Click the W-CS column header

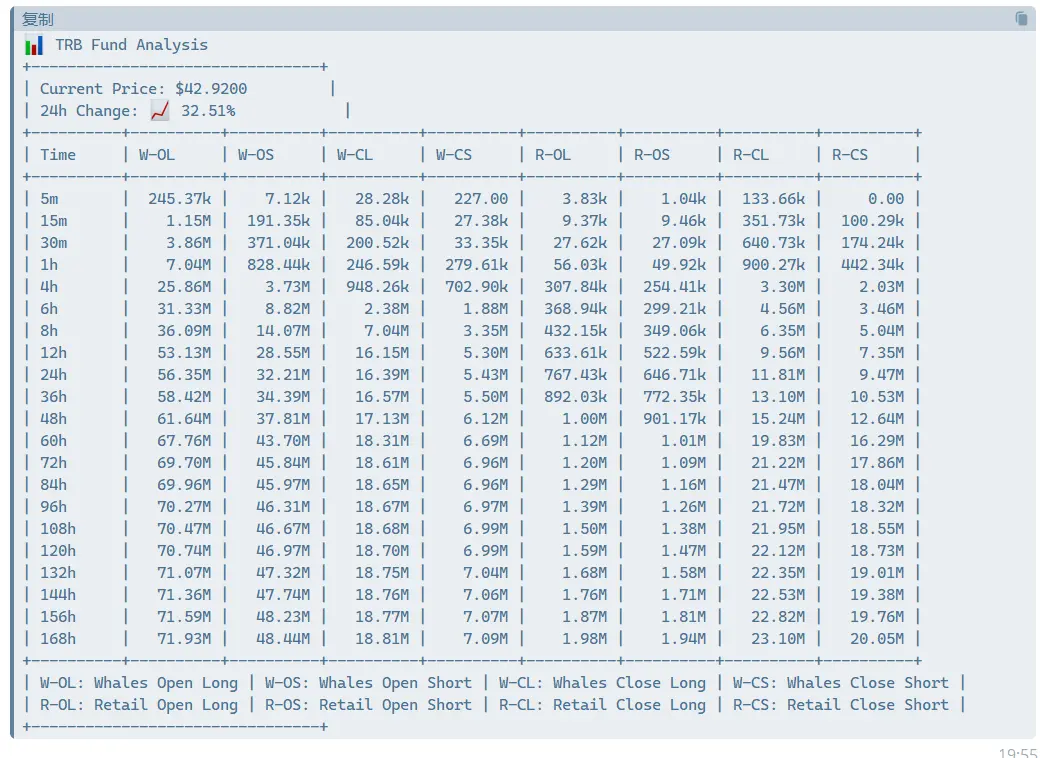click(x=454, y=155)
